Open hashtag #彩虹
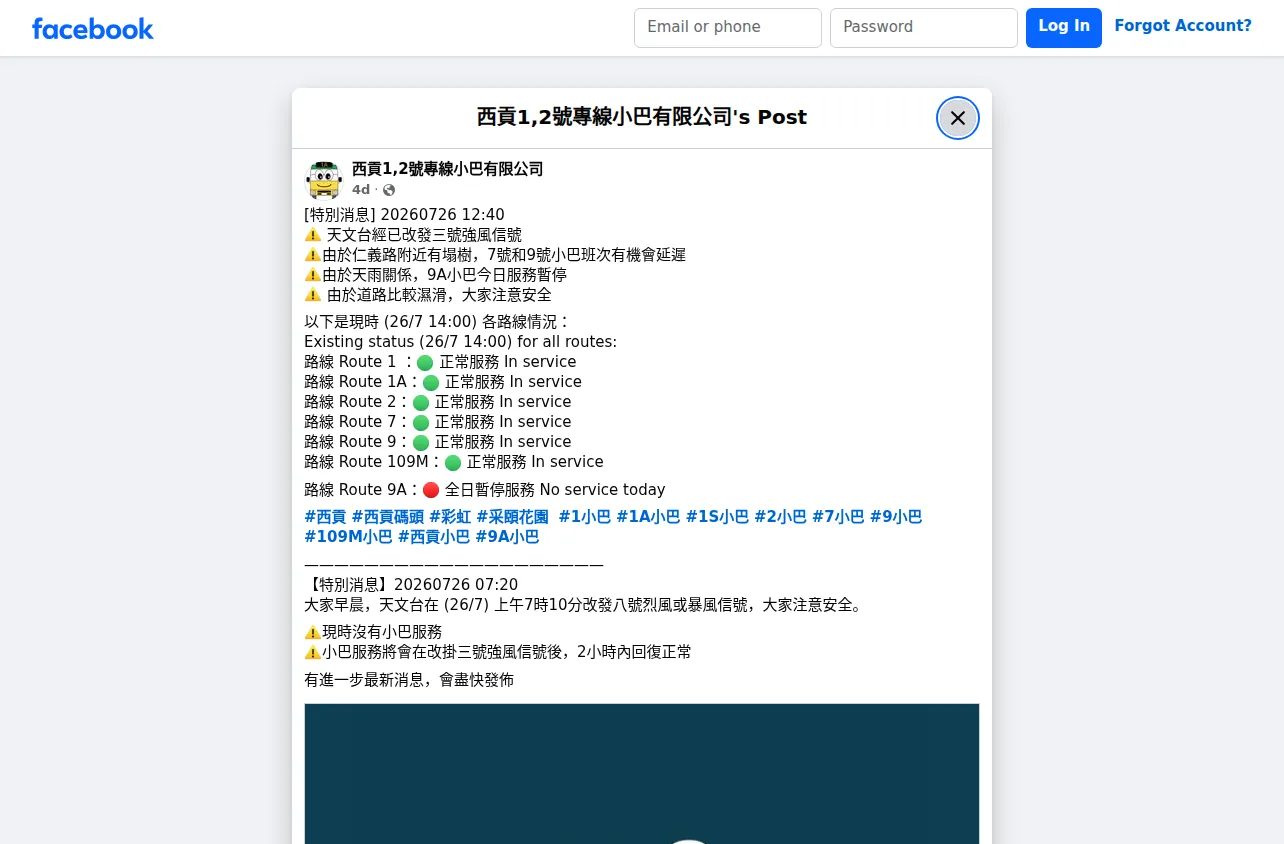Screen dimensions: 1284x844 (450, 517)
